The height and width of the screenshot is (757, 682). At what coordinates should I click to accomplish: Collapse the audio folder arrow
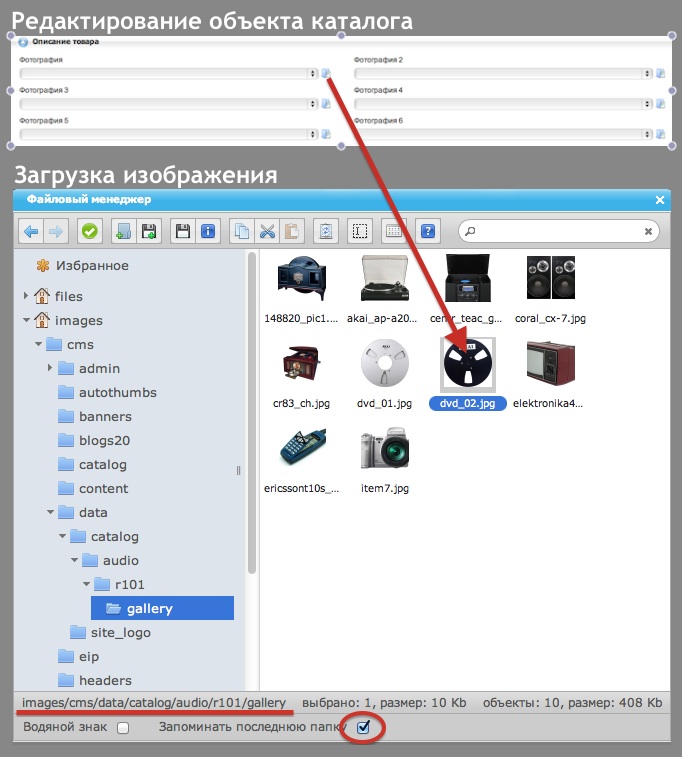(74, 560)
